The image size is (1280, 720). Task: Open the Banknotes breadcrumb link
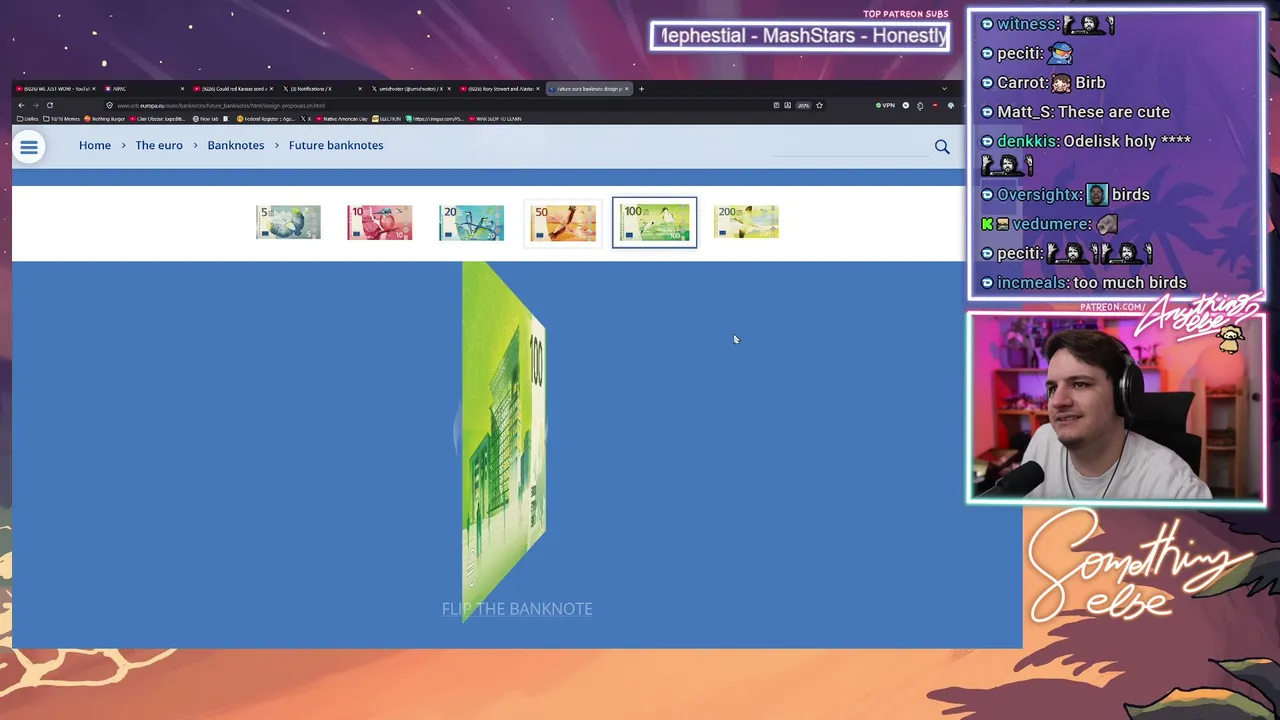tap(236, 145)
